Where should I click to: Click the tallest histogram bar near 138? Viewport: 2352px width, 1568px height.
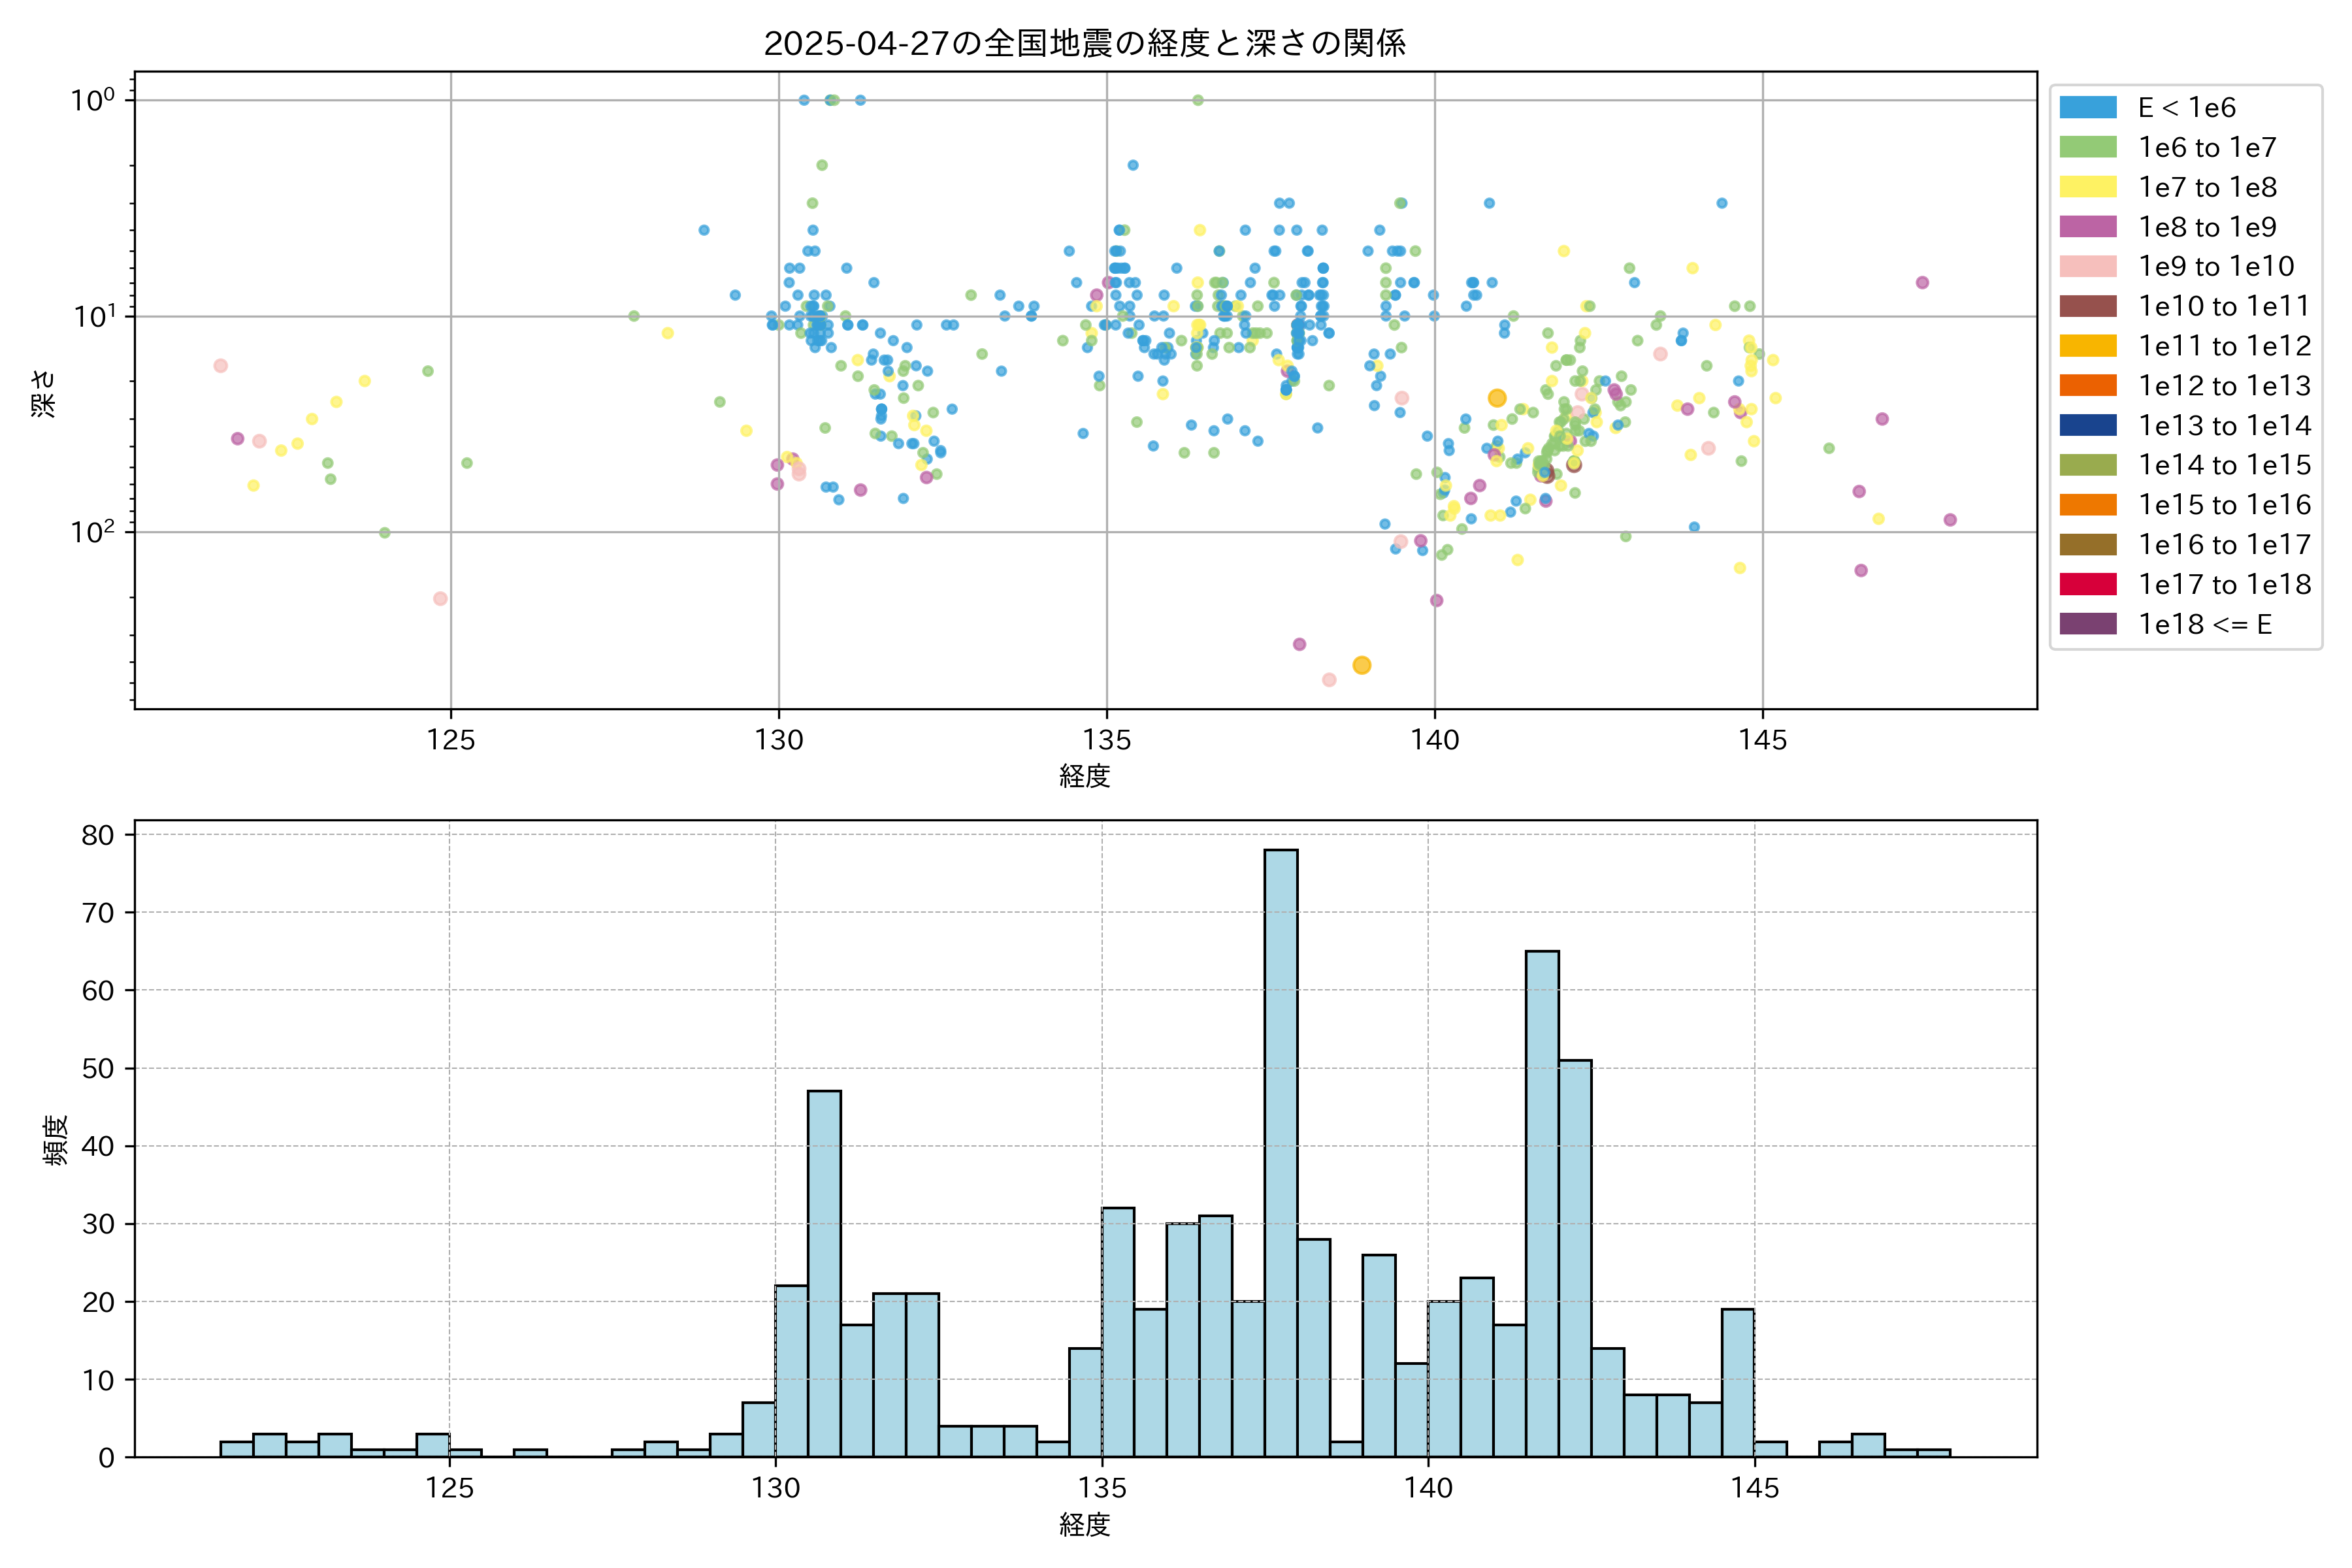click(x=1281, y=1150)
